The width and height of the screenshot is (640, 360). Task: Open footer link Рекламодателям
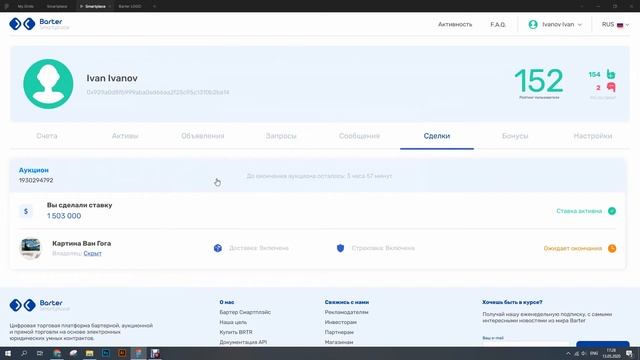tap(347, 312)
